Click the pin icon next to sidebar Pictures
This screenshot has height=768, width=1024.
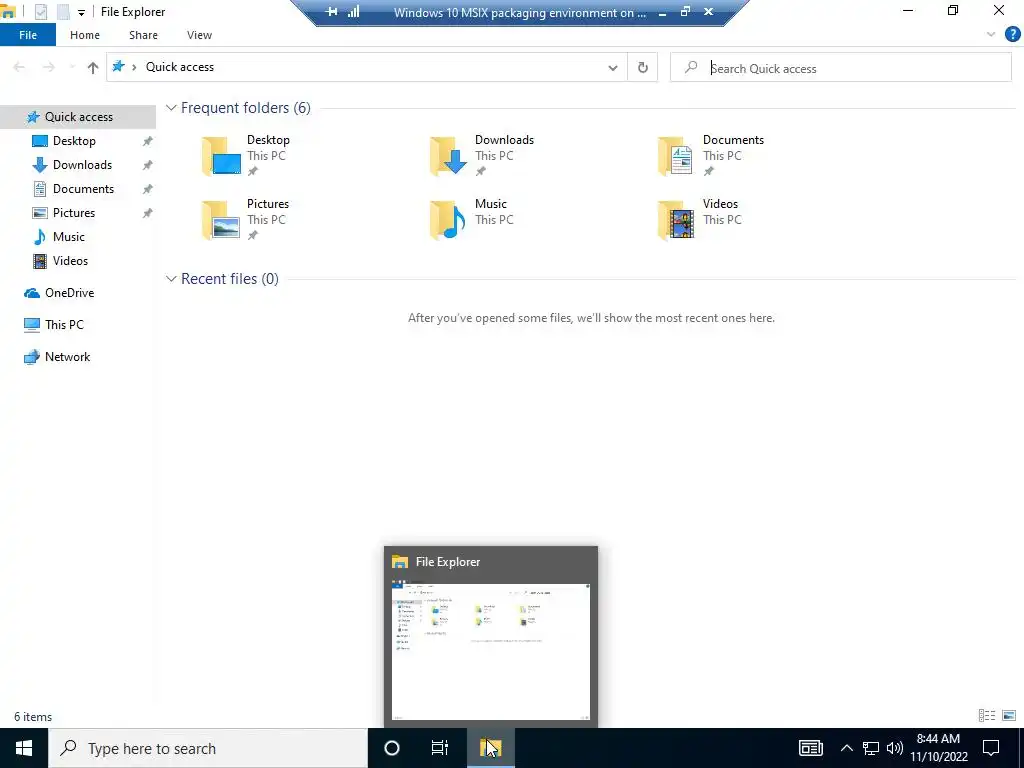(x=148, y=213)
